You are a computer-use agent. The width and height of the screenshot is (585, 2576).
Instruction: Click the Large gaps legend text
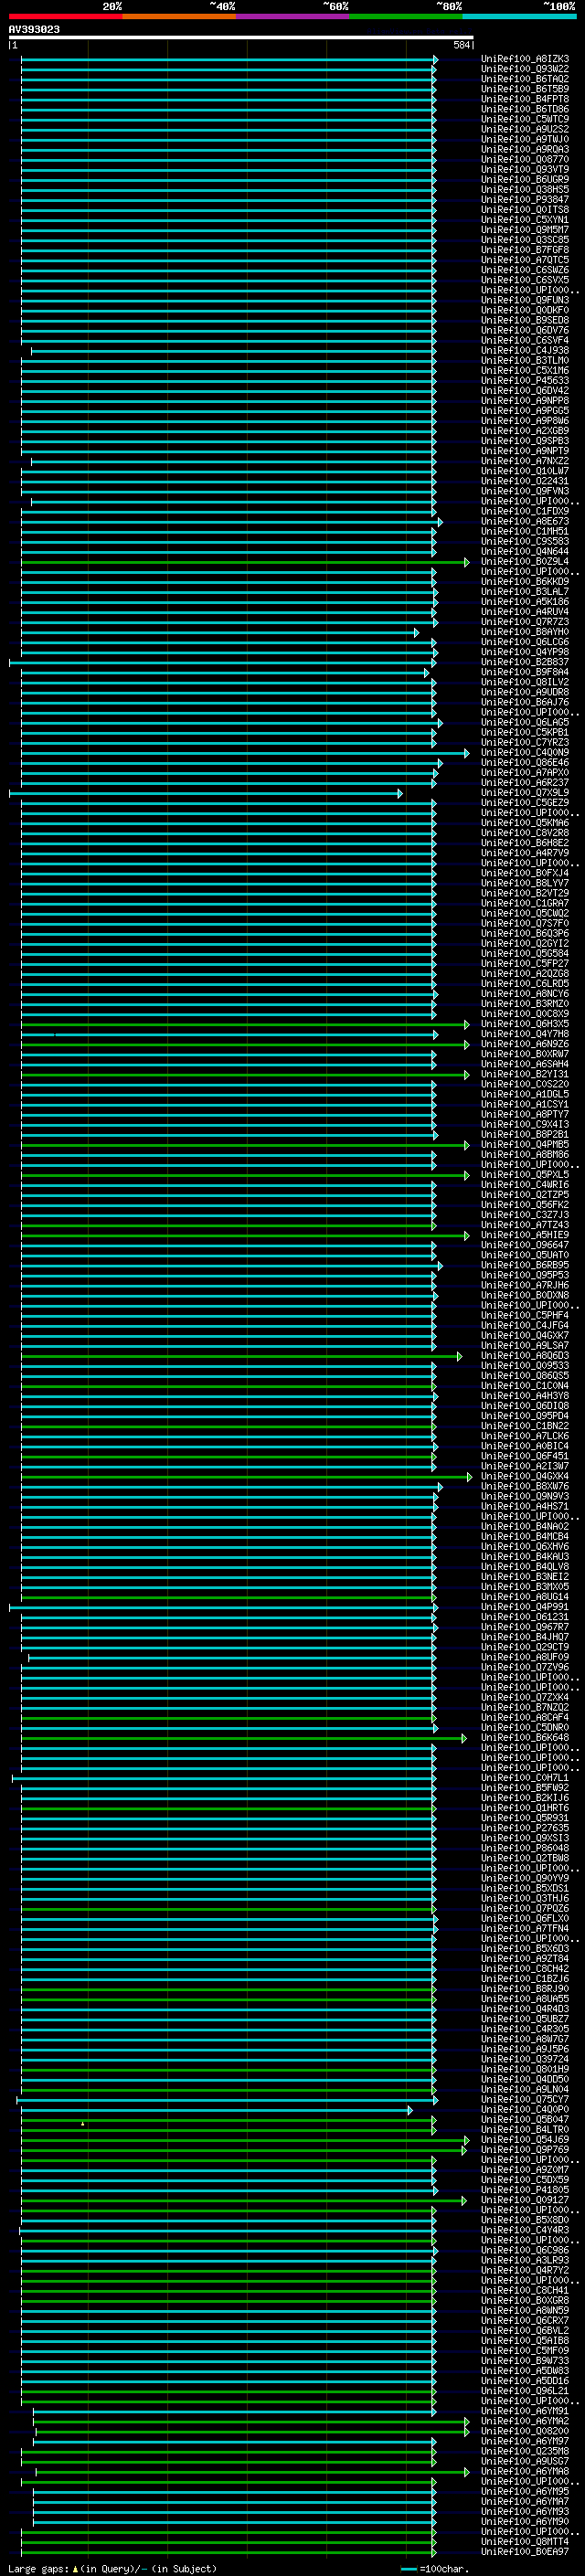(112, 2568)
